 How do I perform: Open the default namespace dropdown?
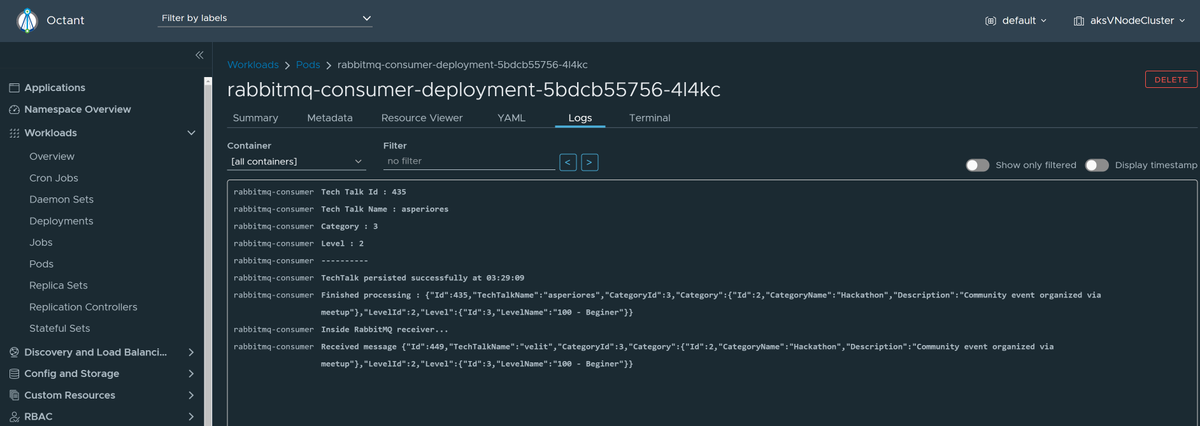1016,20
